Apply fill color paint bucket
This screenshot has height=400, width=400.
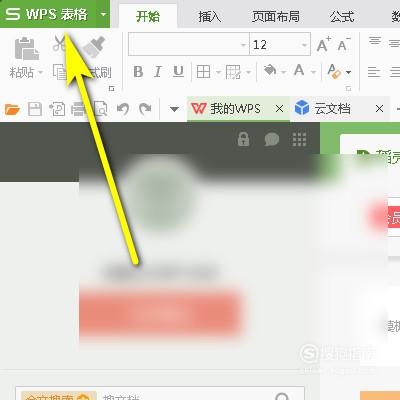click(x=270, y=71)
